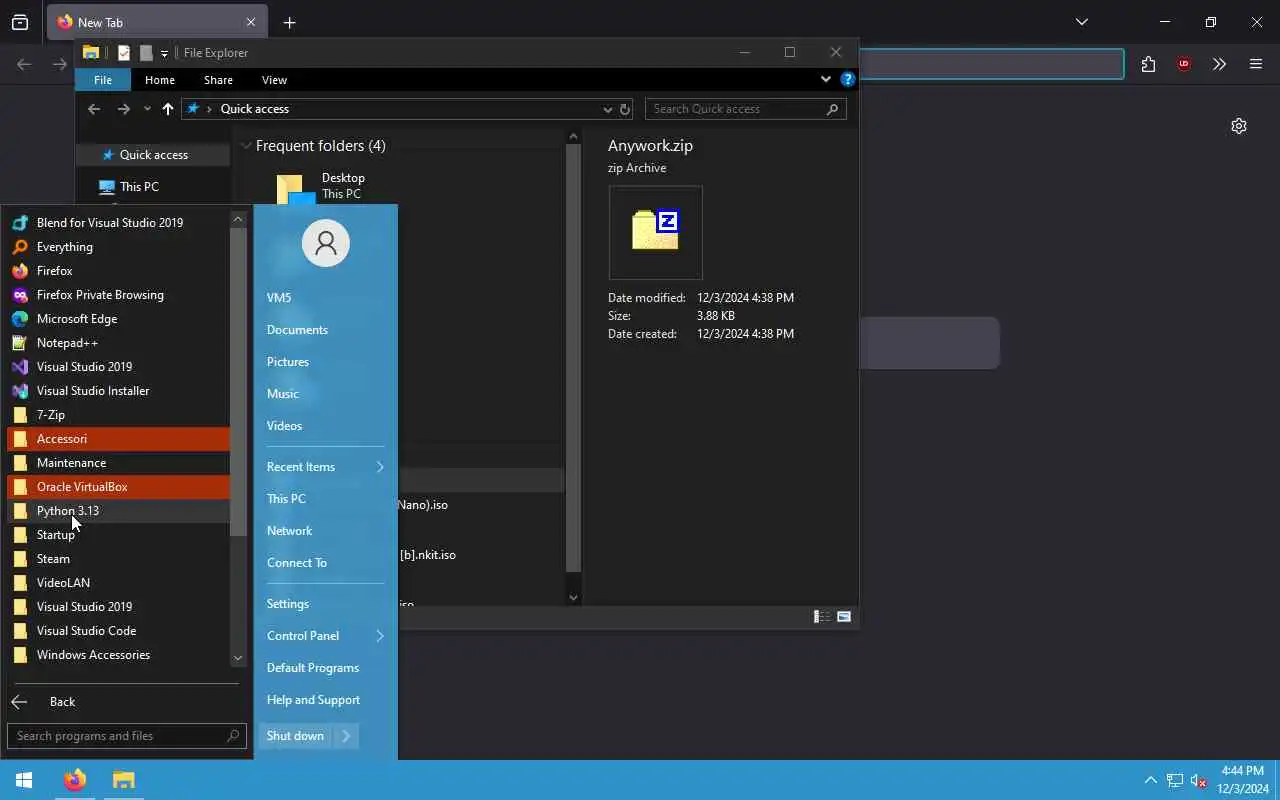Open Firefox Private Browsing entry

[118, 295]
